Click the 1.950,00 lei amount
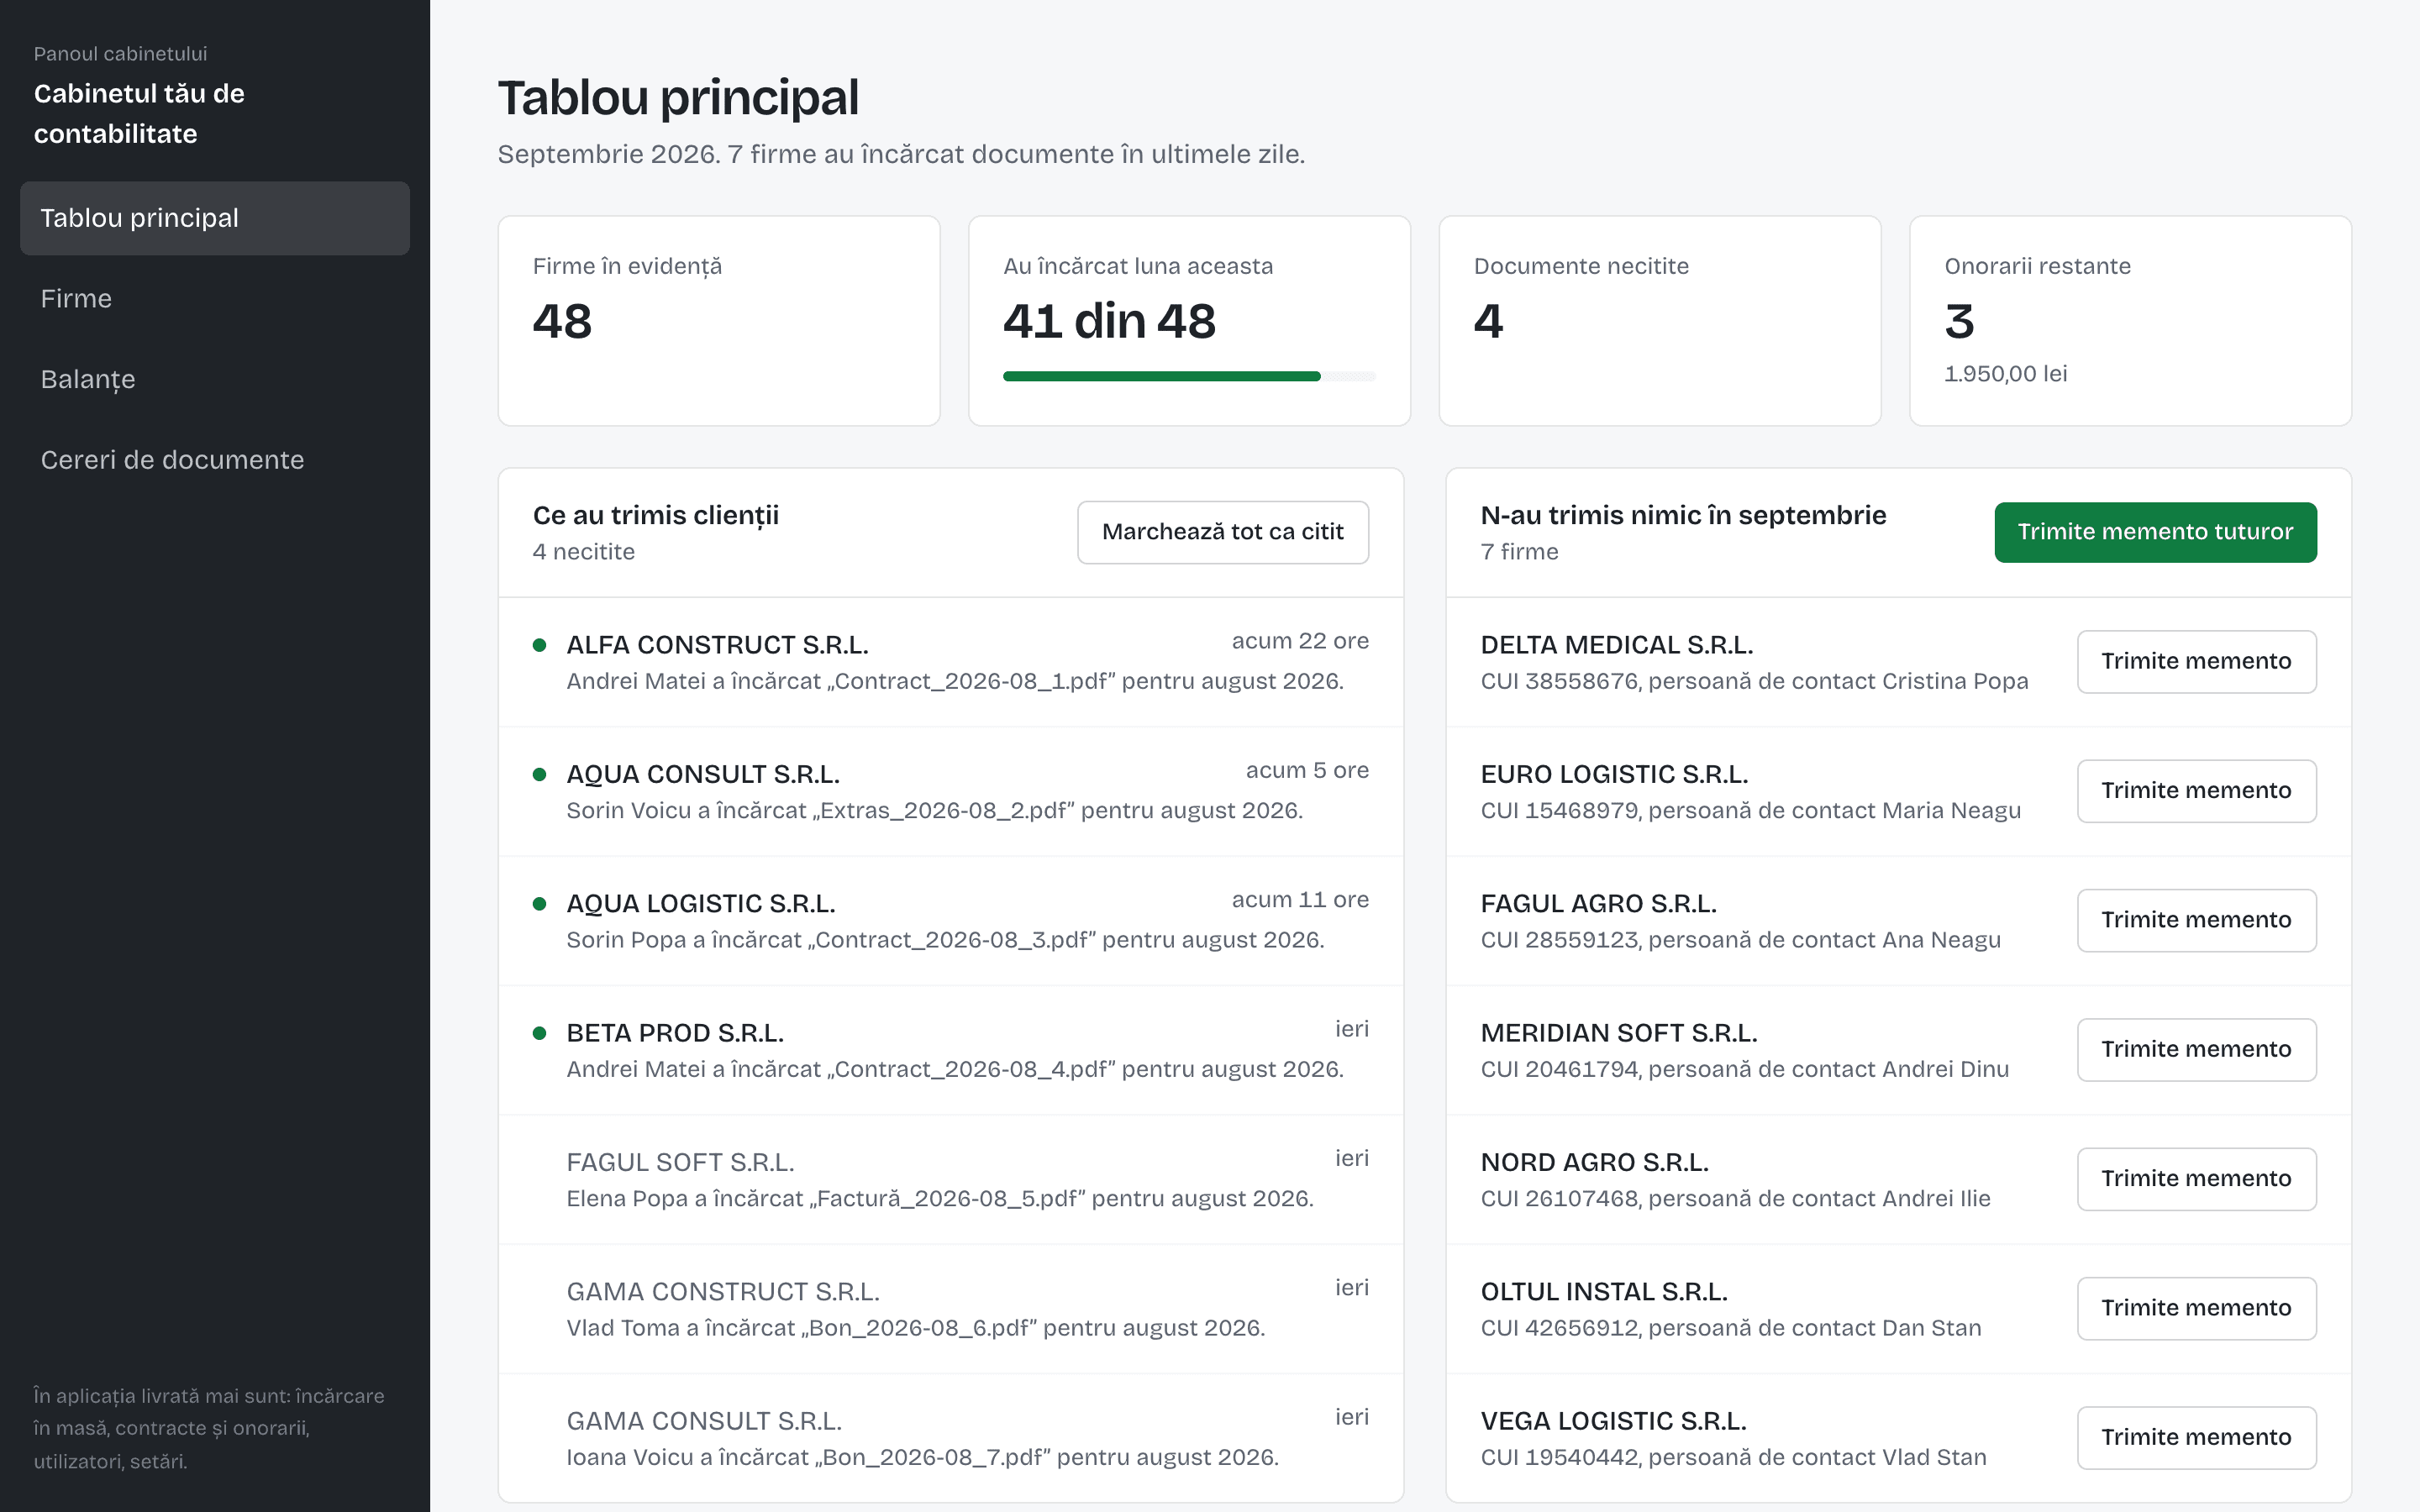Image resolution: width=2420 pixels, height=1512 pixels. coord(2005,374)
